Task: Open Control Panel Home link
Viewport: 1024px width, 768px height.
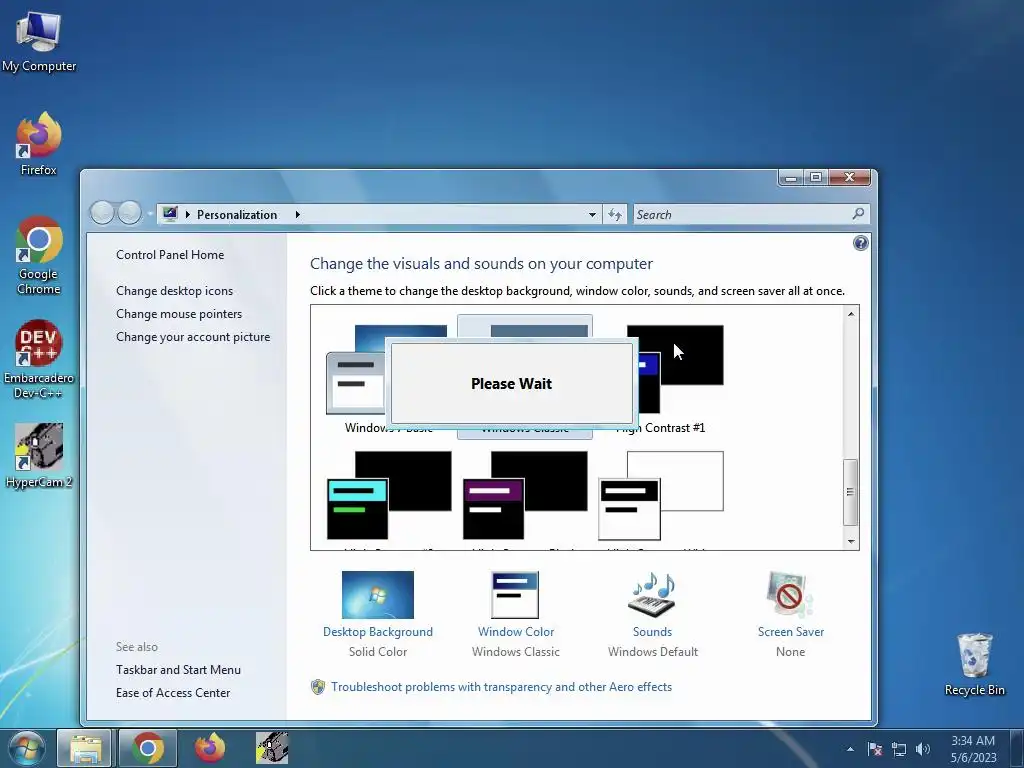Action: click(170, 255)
